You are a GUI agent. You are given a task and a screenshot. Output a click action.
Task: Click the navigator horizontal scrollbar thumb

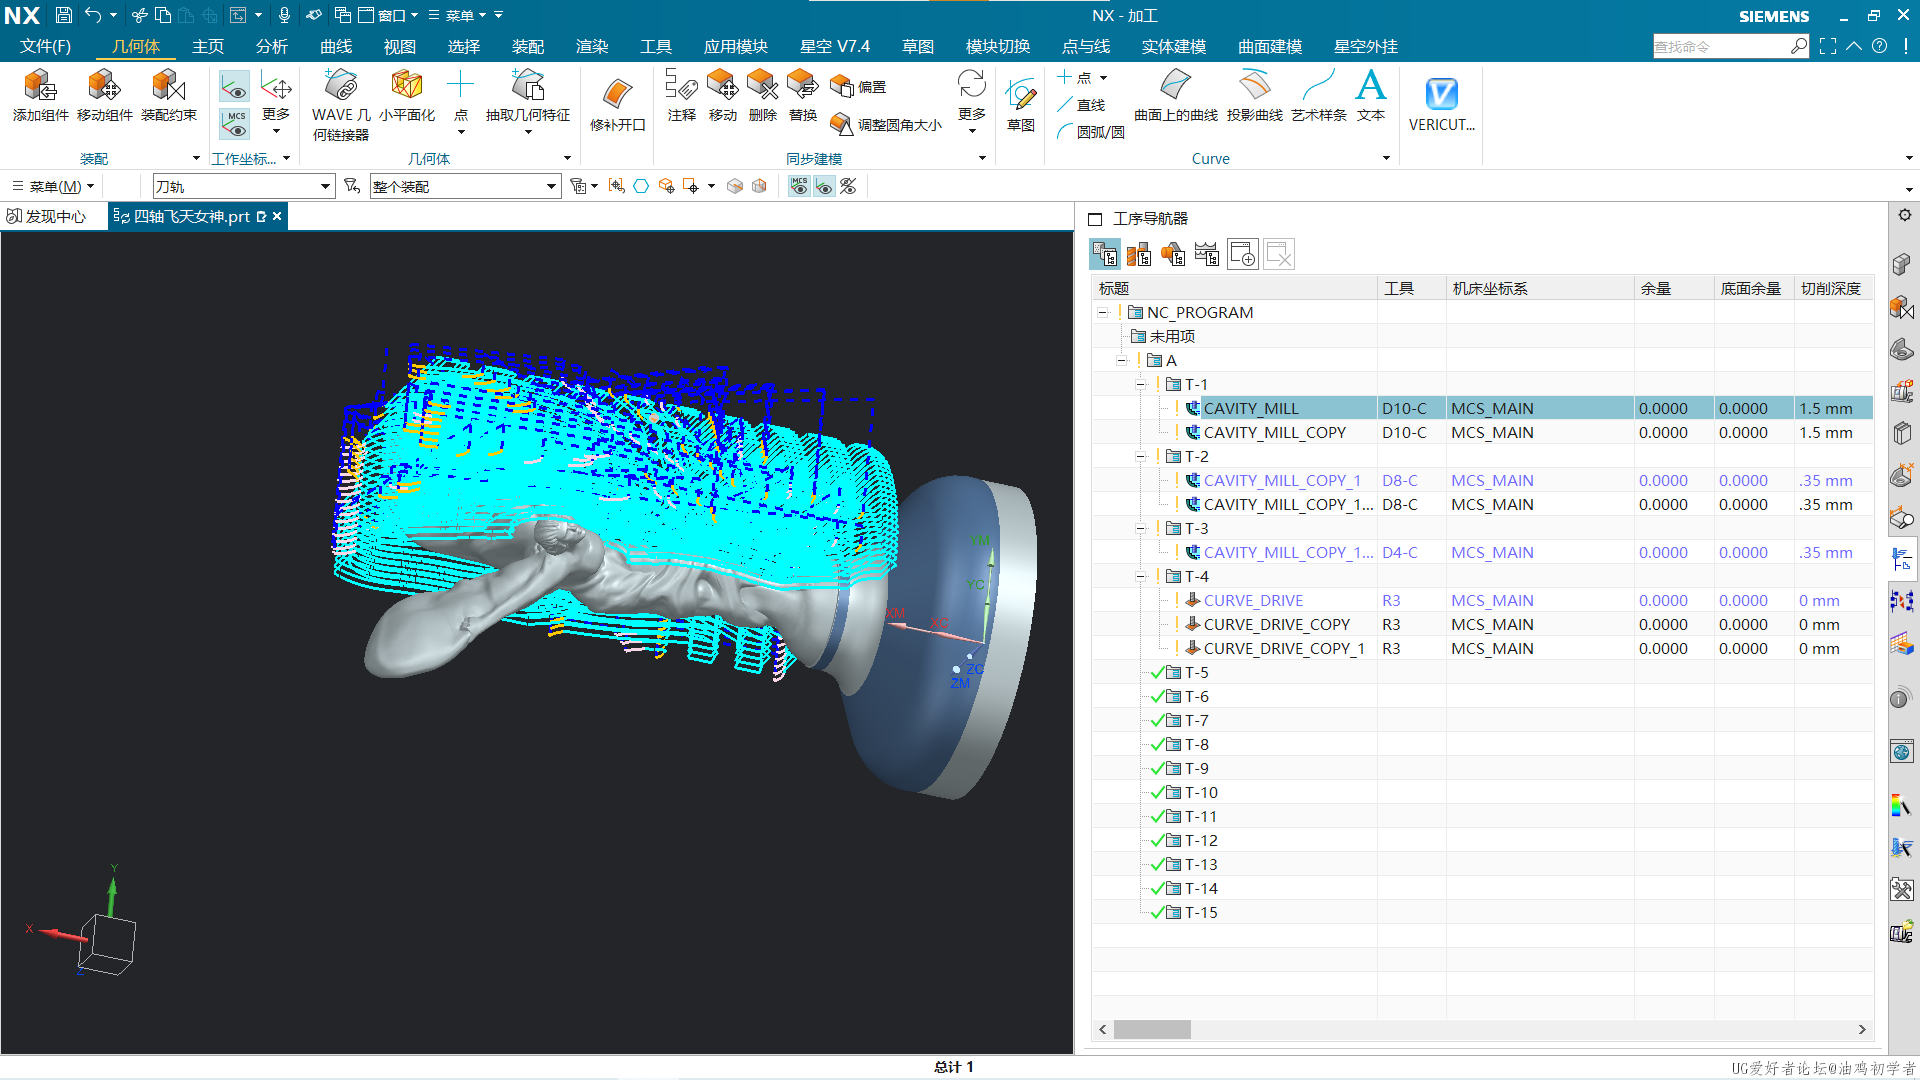coord(1152,1029)
